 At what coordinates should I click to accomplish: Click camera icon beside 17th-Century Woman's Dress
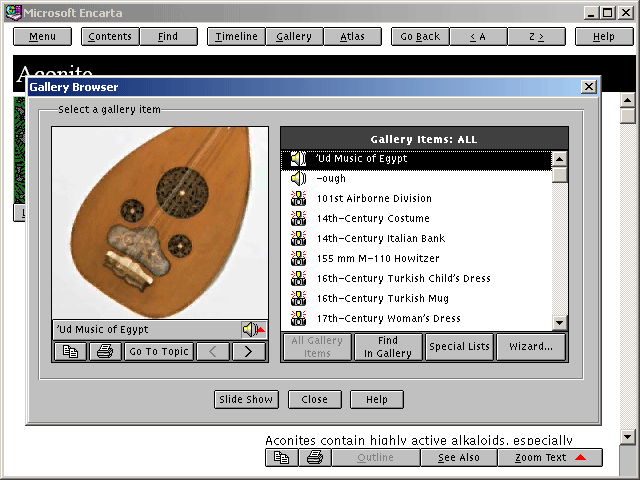point(298,318)
